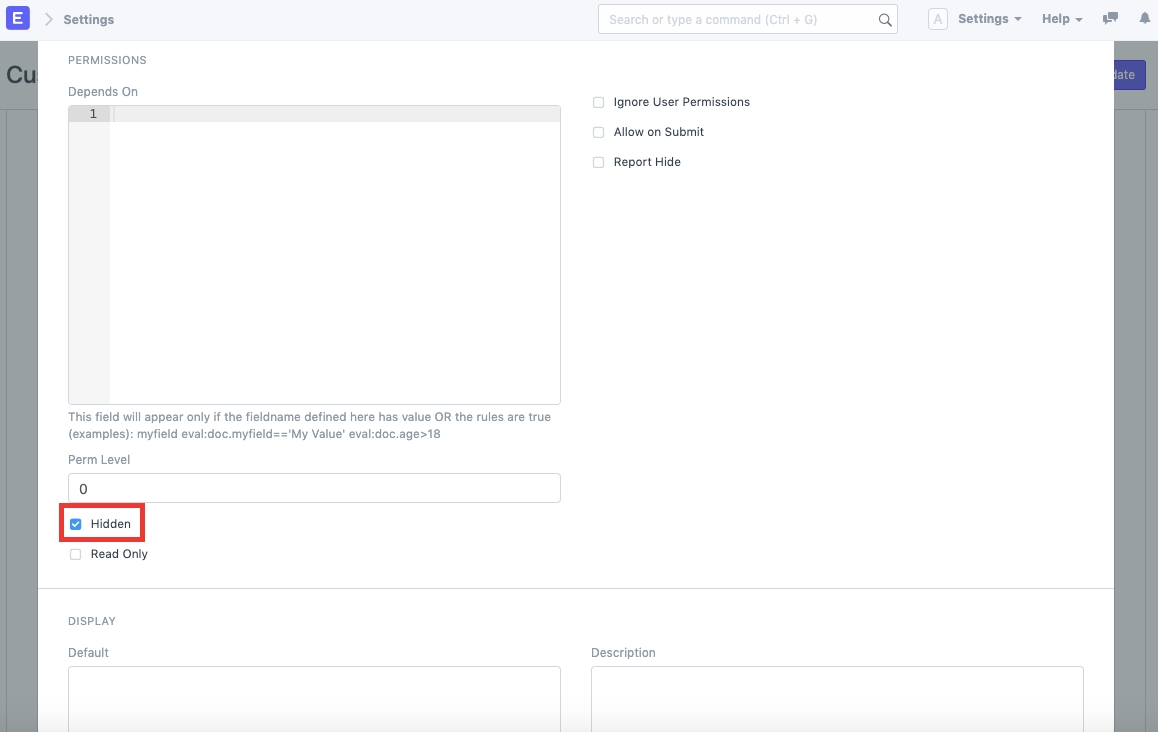The image size is (1158, 732).
Task: Click the user avatar 'A' icon
Action: pos(937,19)
